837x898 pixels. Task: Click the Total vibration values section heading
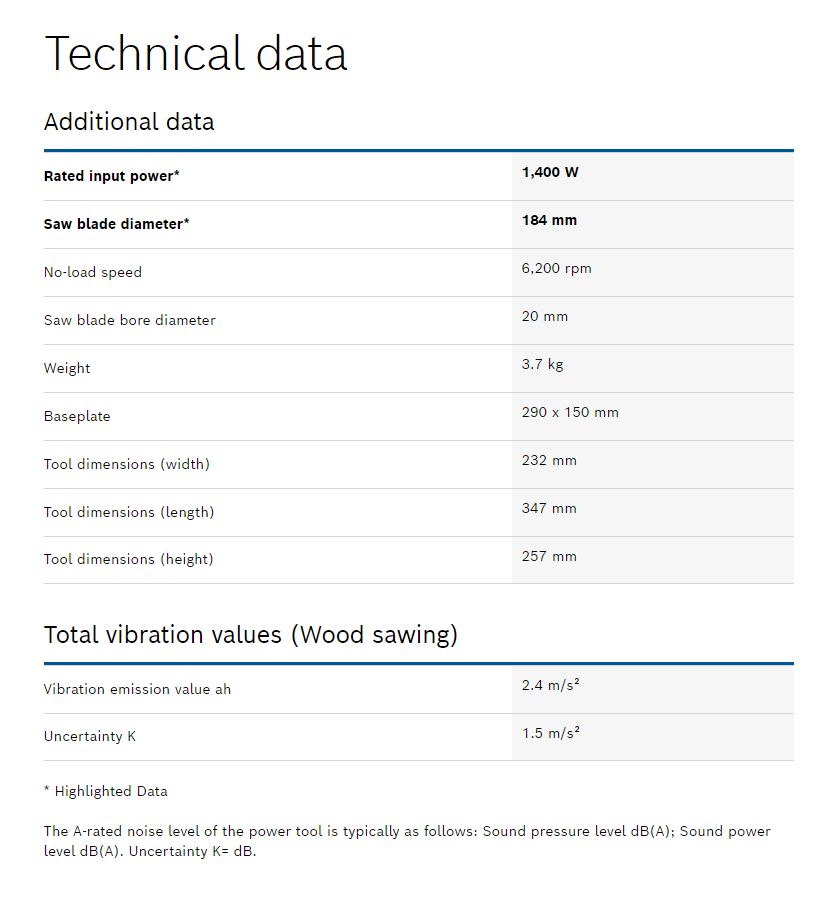click(x=250, y=635)
